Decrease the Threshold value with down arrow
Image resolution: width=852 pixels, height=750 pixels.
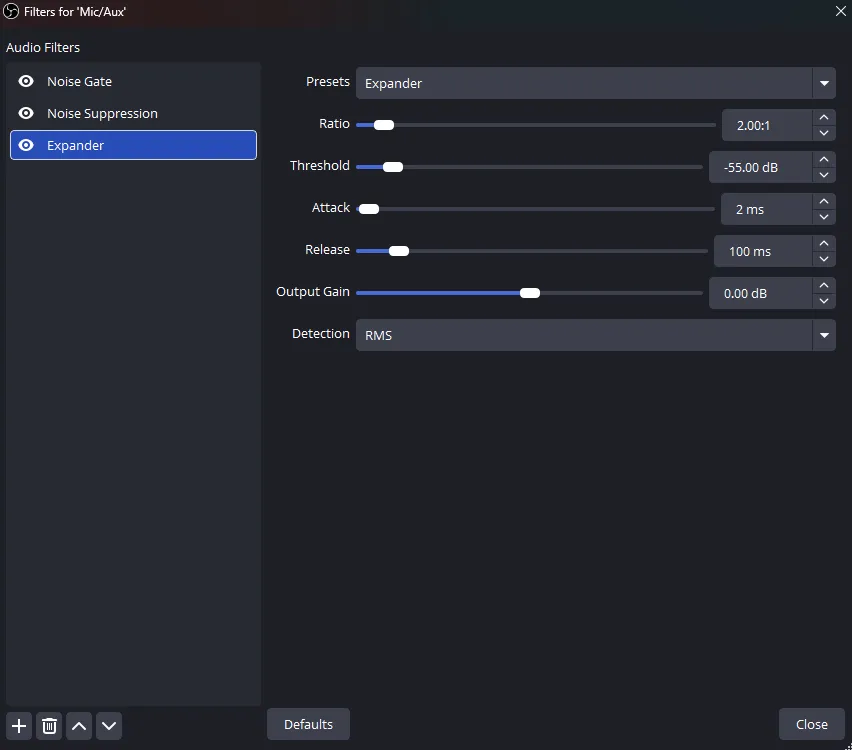pos(823,175)
